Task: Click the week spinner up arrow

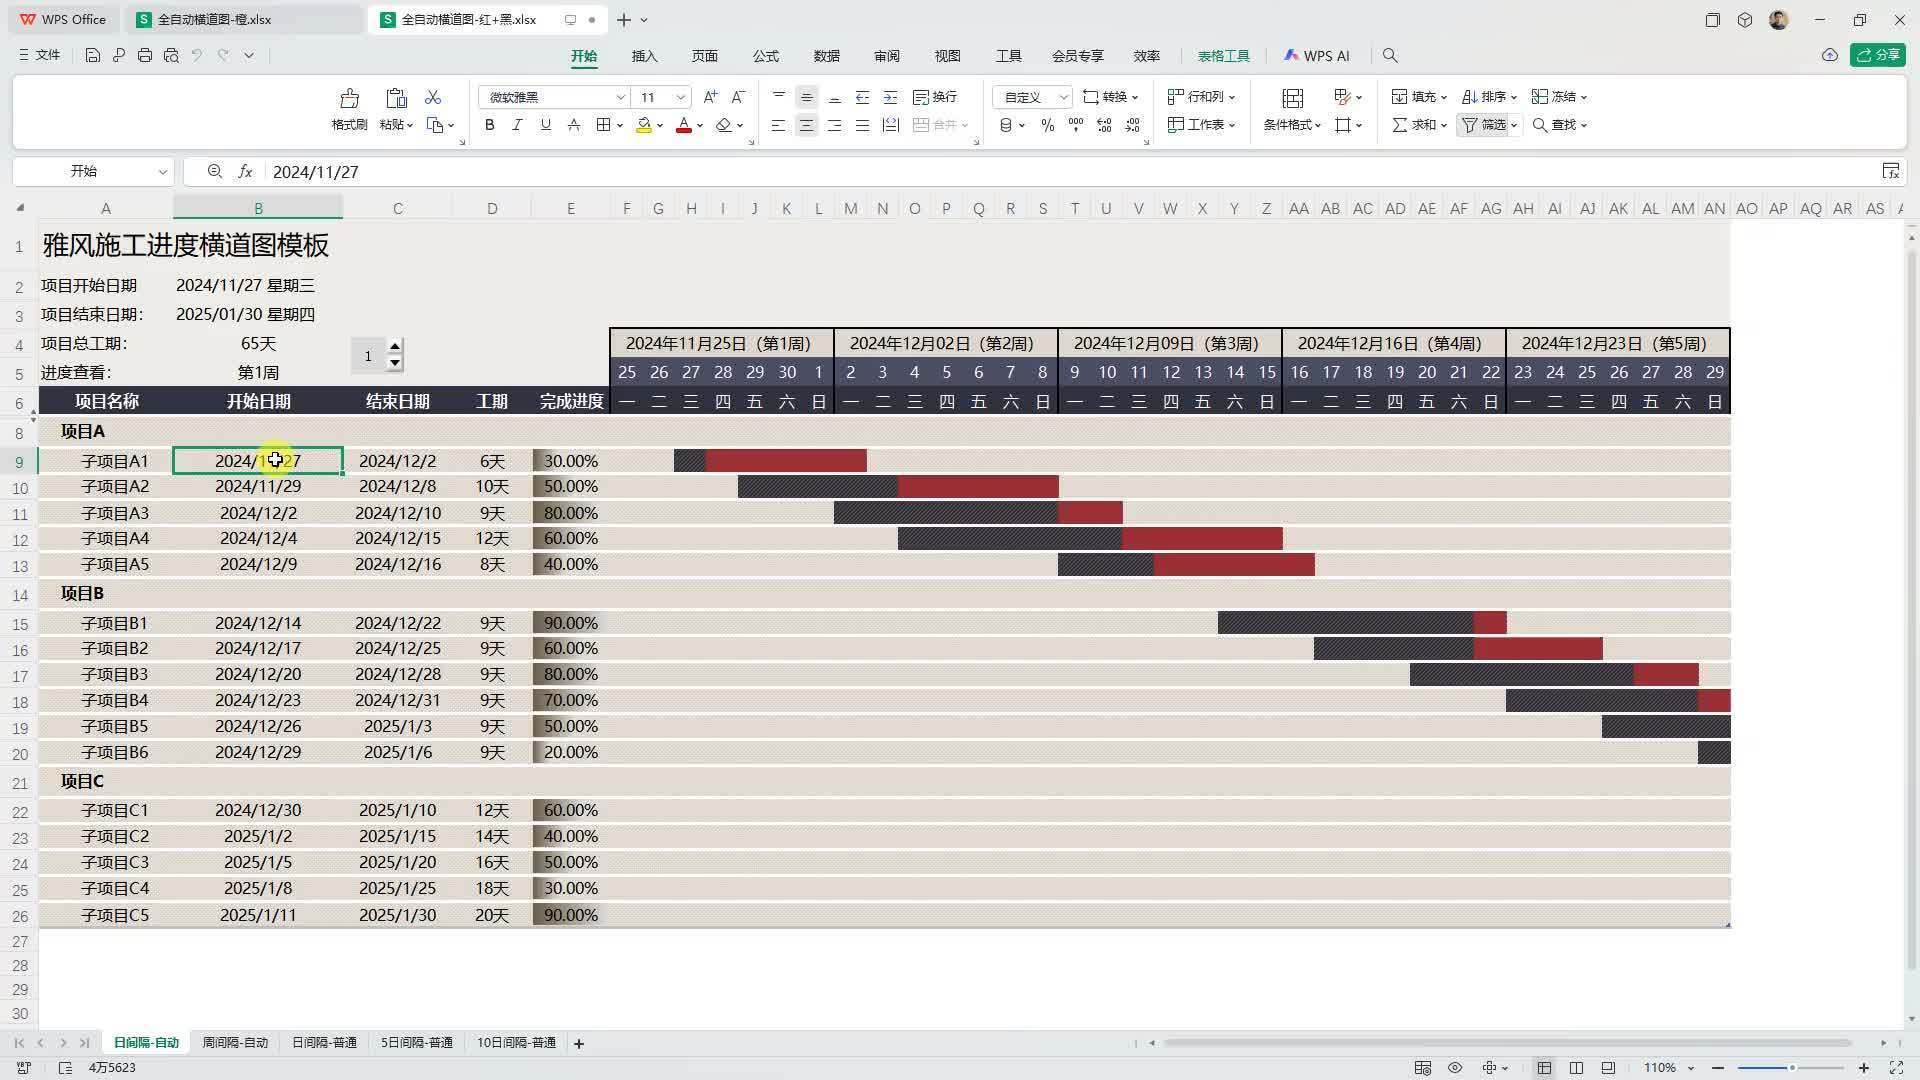Action: (394, 346)
